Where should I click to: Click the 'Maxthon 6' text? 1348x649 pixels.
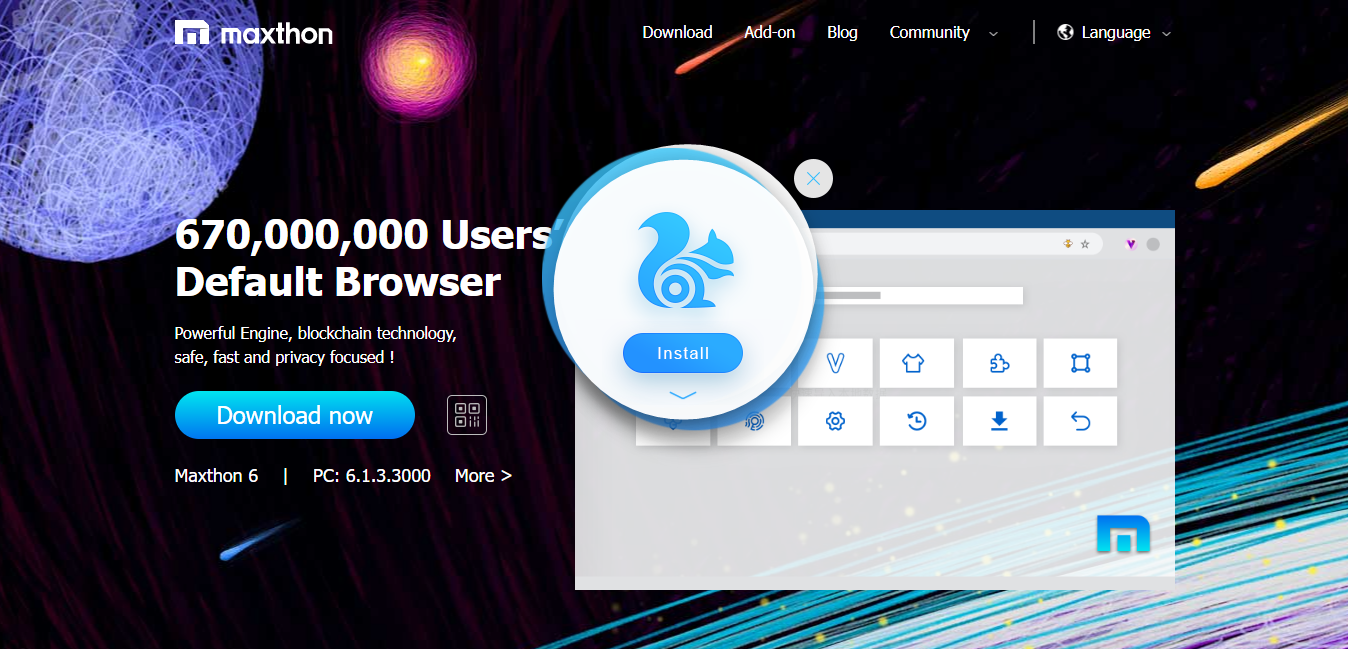(216, 476)
